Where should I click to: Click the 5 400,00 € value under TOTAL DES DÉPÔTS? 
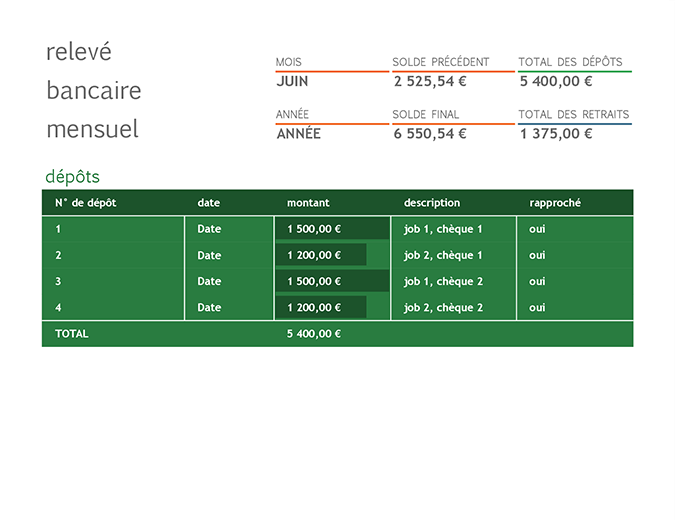(556, 82)
